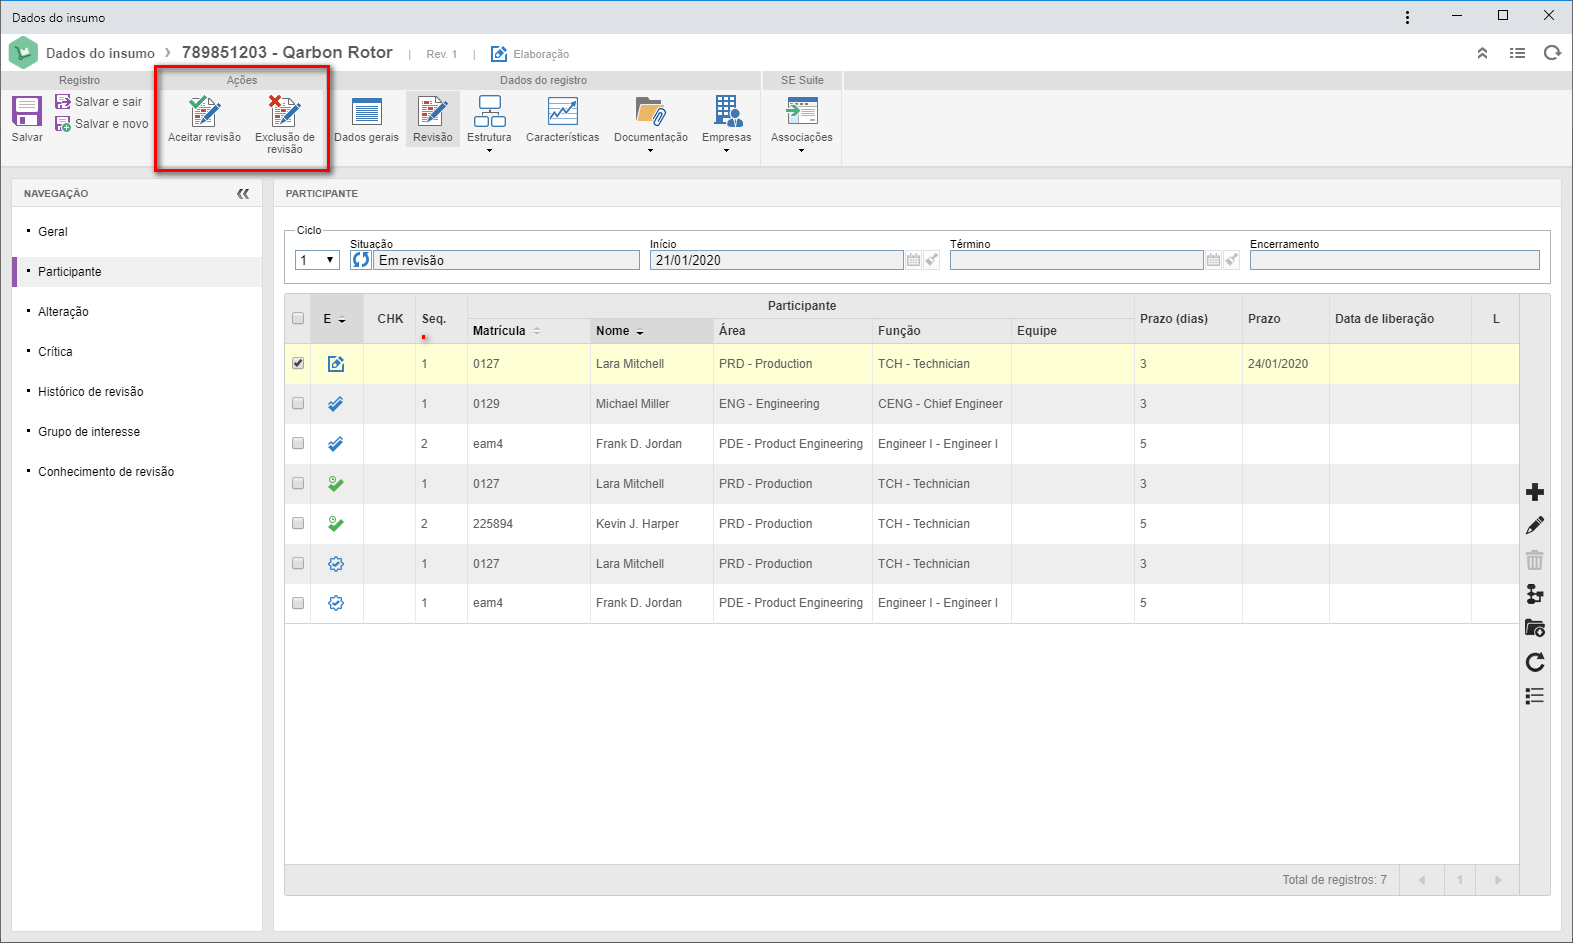Add a participant with plus icon
1573x943 pixels.
(x=1535, y=492)
